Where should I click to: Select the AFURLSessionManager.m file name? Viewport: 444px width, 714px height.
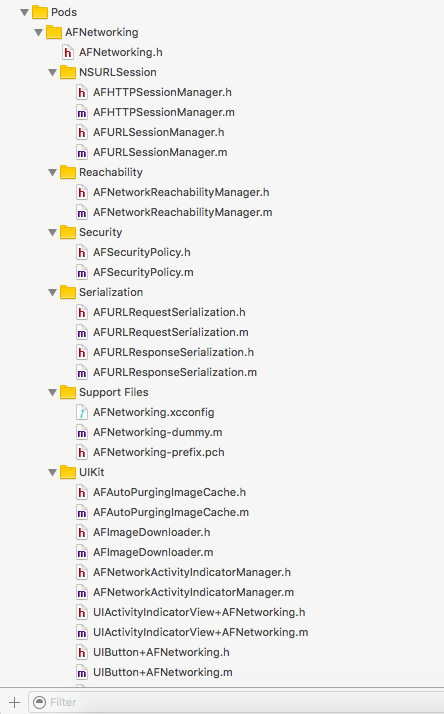coord(160,153)
